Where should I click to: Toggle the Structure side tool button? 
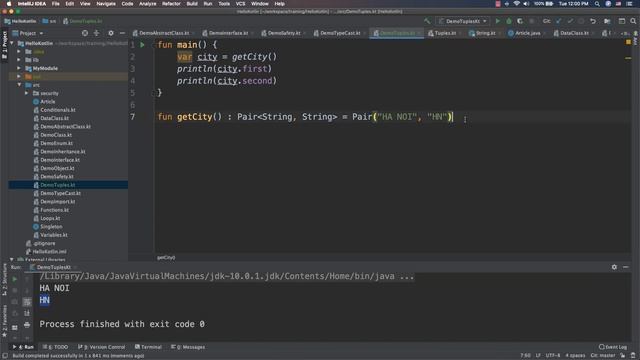point(4,279)
